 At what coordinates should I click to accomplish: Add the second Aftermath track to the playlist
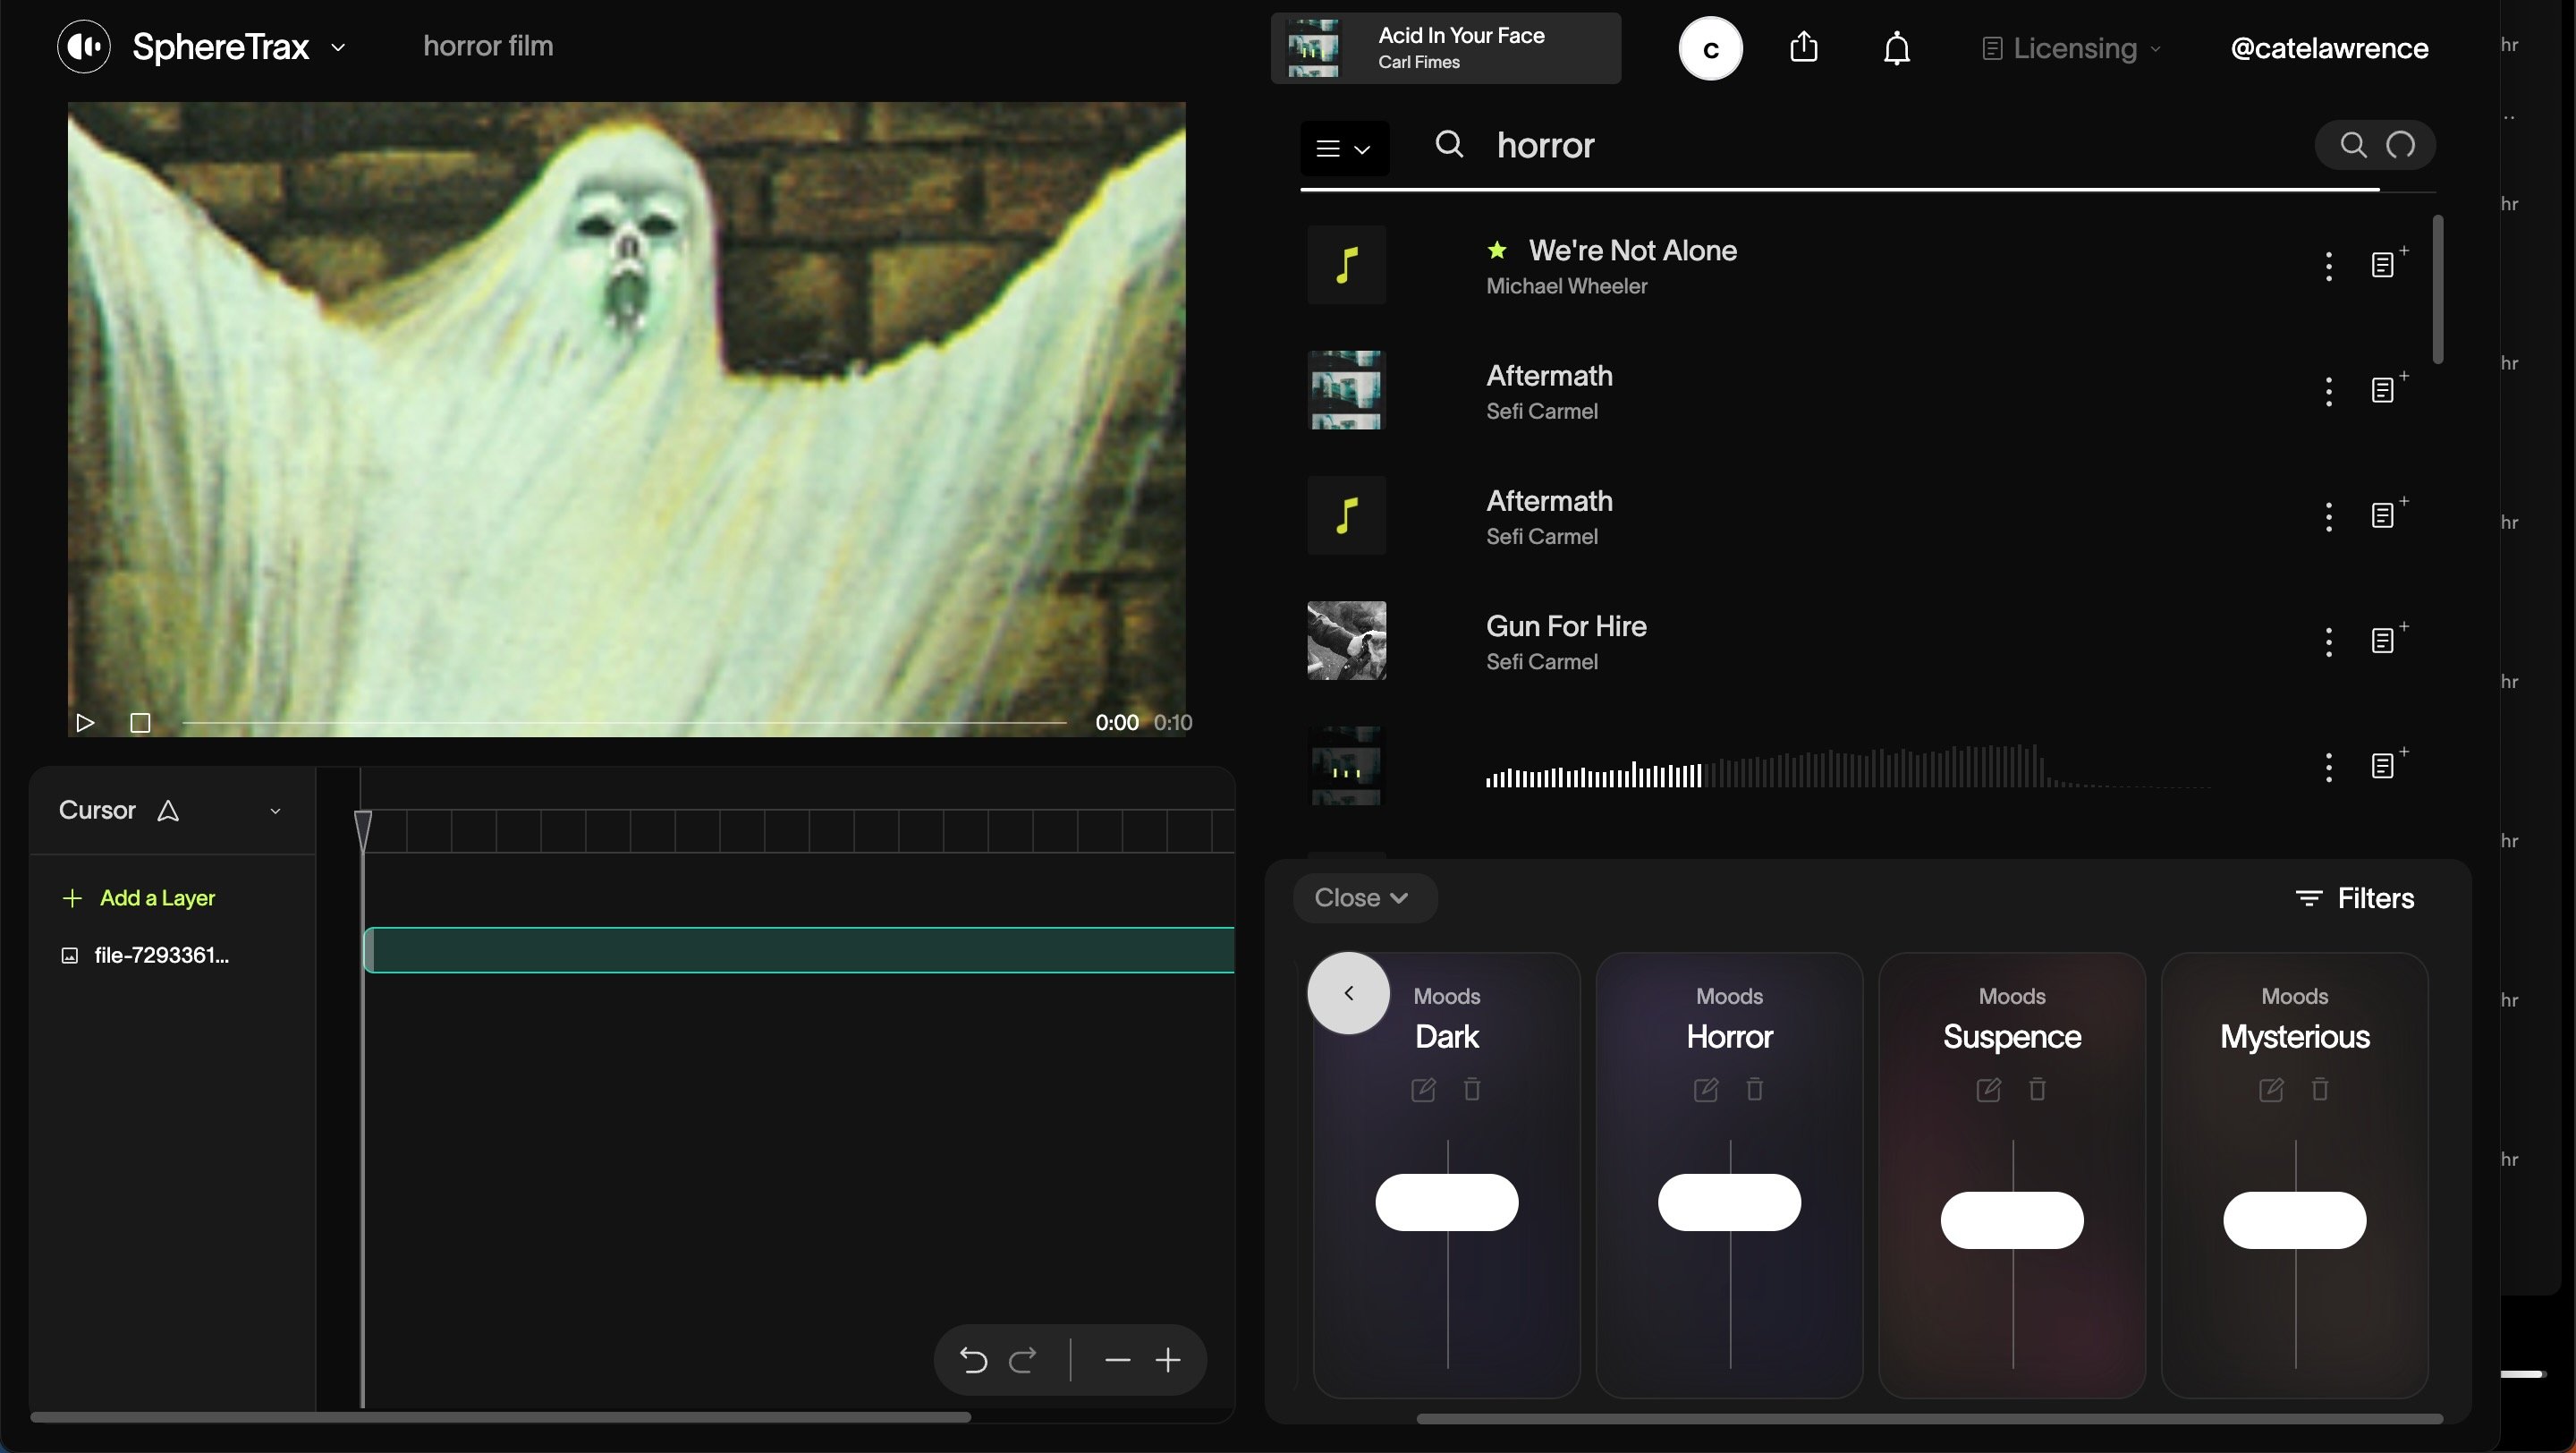[2388, 513]
